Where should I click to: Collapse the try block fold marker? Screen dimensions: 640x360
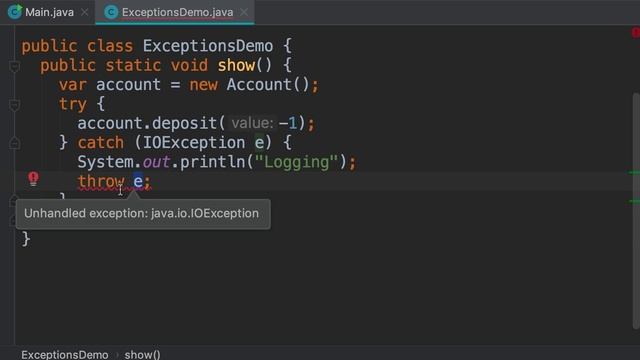coord(14,105)
